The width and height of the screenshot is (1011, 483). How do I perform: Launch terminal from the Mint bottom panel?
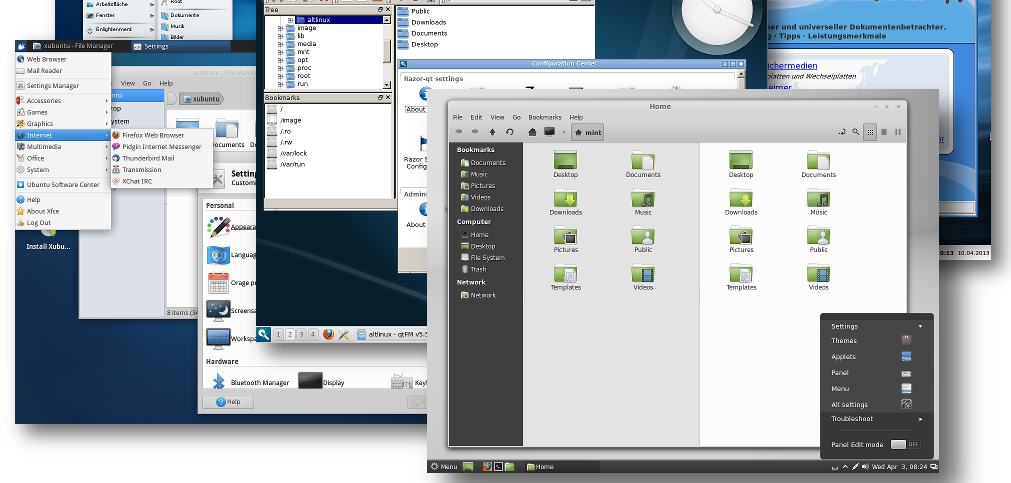pos(498,466)
